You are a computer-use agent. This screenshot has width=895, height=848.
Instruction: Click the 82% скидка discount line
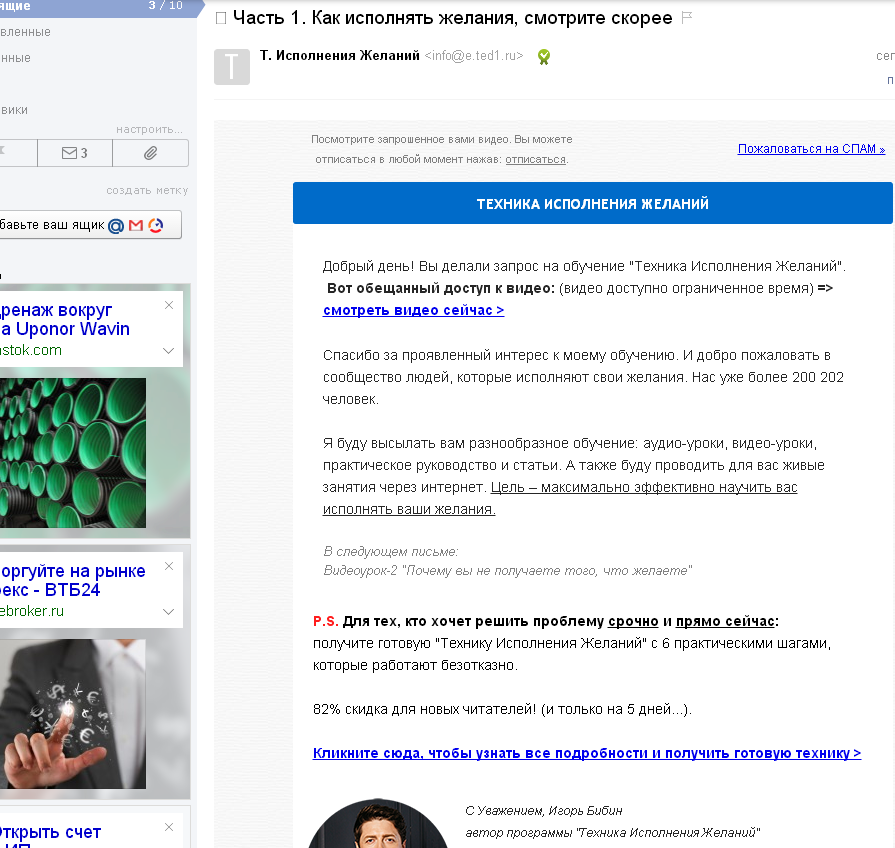click(x=502, y=709)
